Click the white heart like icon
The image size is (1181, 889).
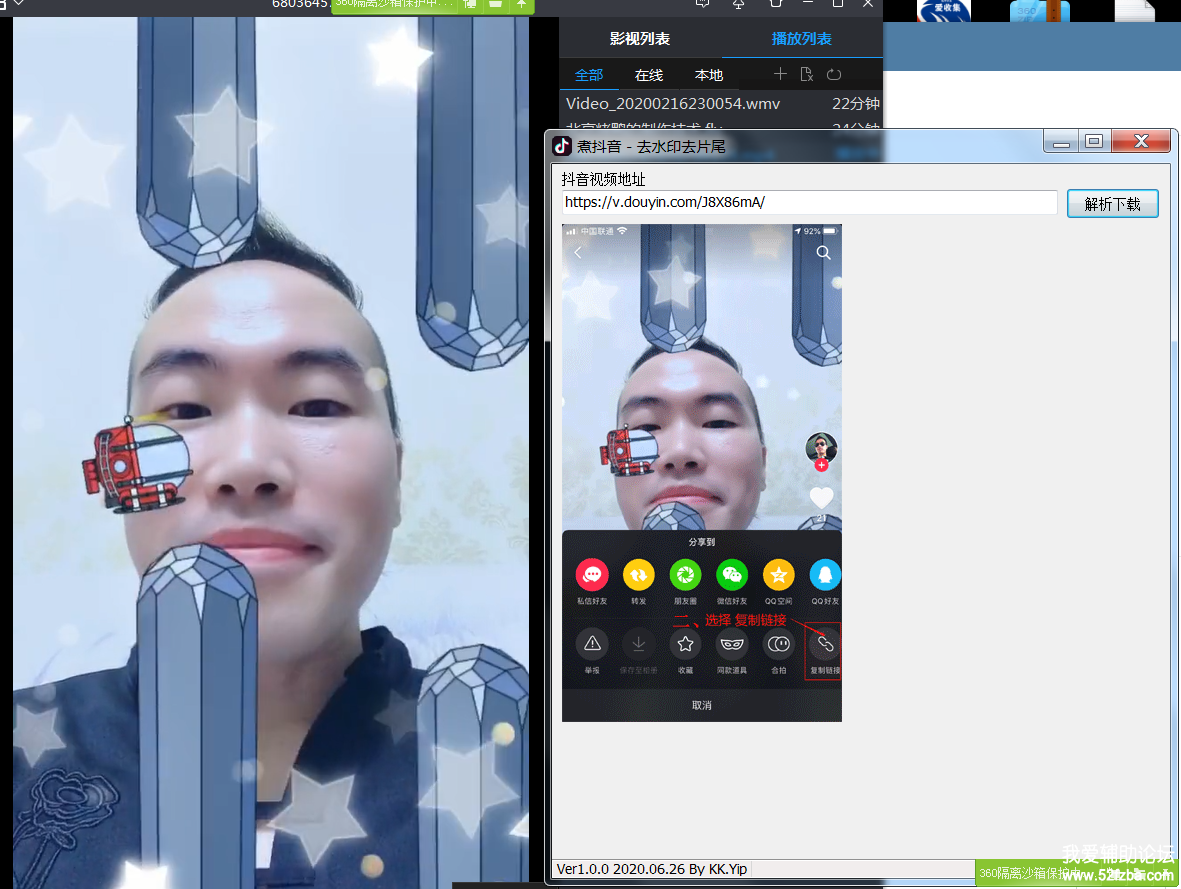821,497
